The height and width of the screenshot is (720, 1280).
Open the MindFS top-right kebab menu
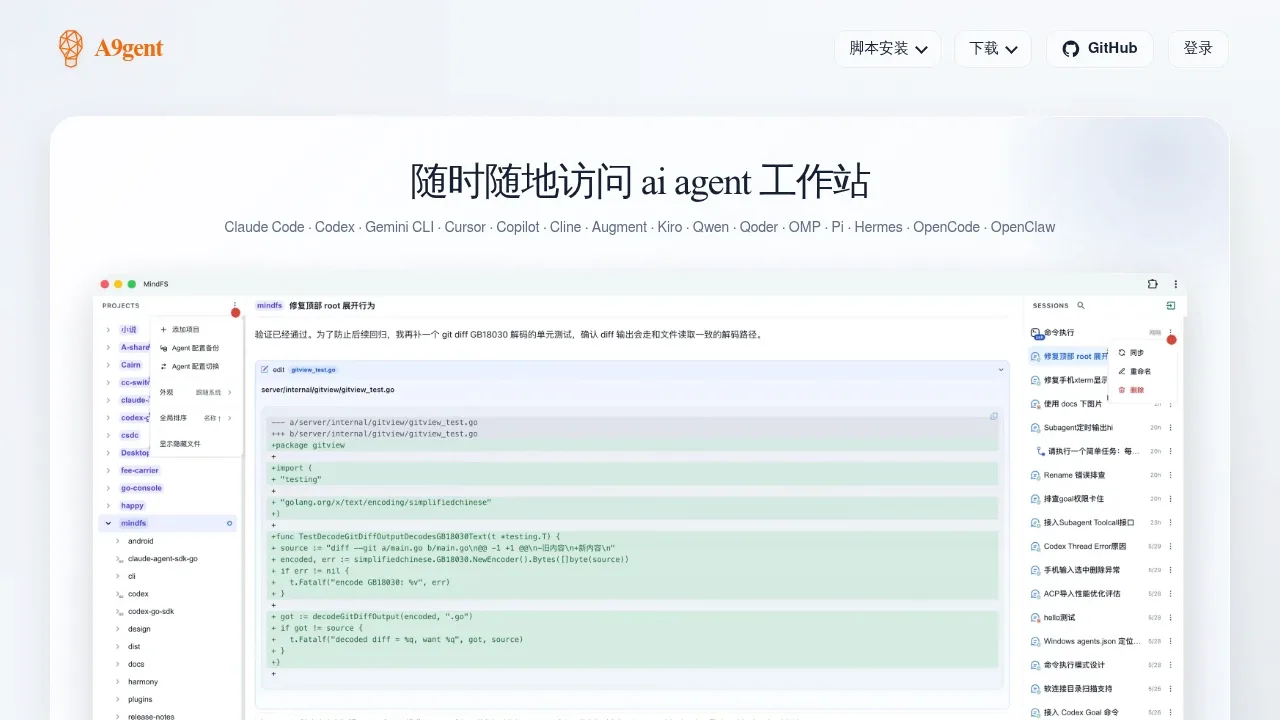(x=1176, y=284)
